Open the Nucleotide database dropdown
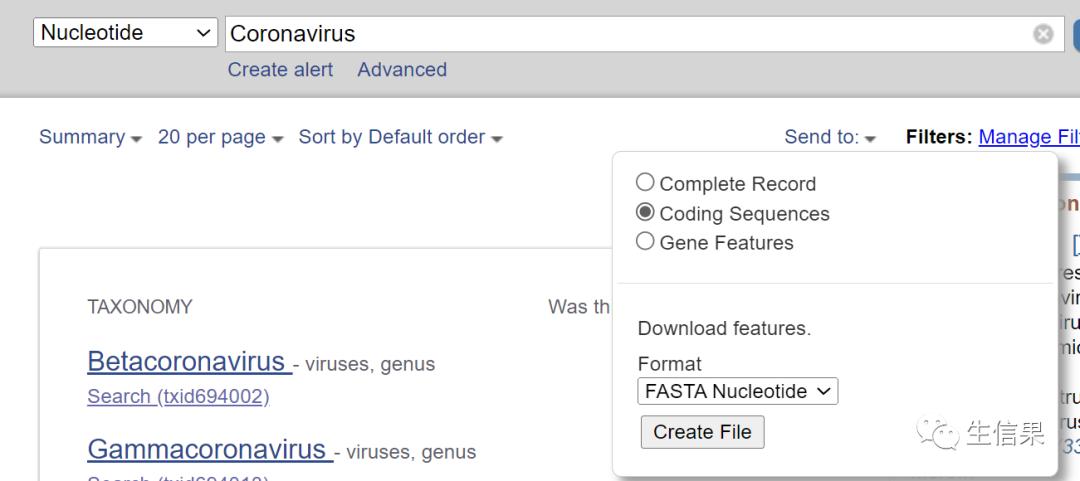The width and height of the screenshot is (1080, 481). click(x=126, y=33)
